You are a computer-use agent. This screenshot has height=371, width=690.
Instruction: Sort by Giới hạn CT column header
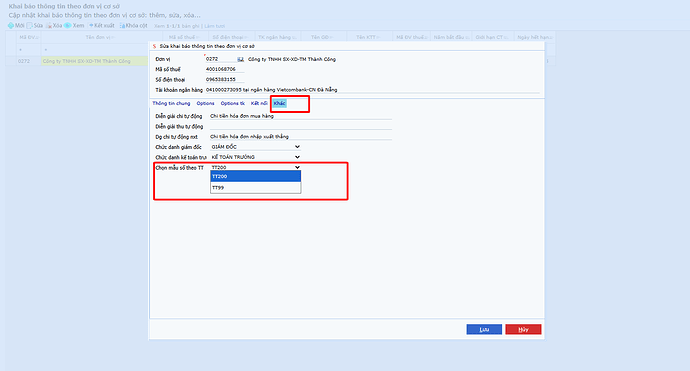click(x=492, y=37)
